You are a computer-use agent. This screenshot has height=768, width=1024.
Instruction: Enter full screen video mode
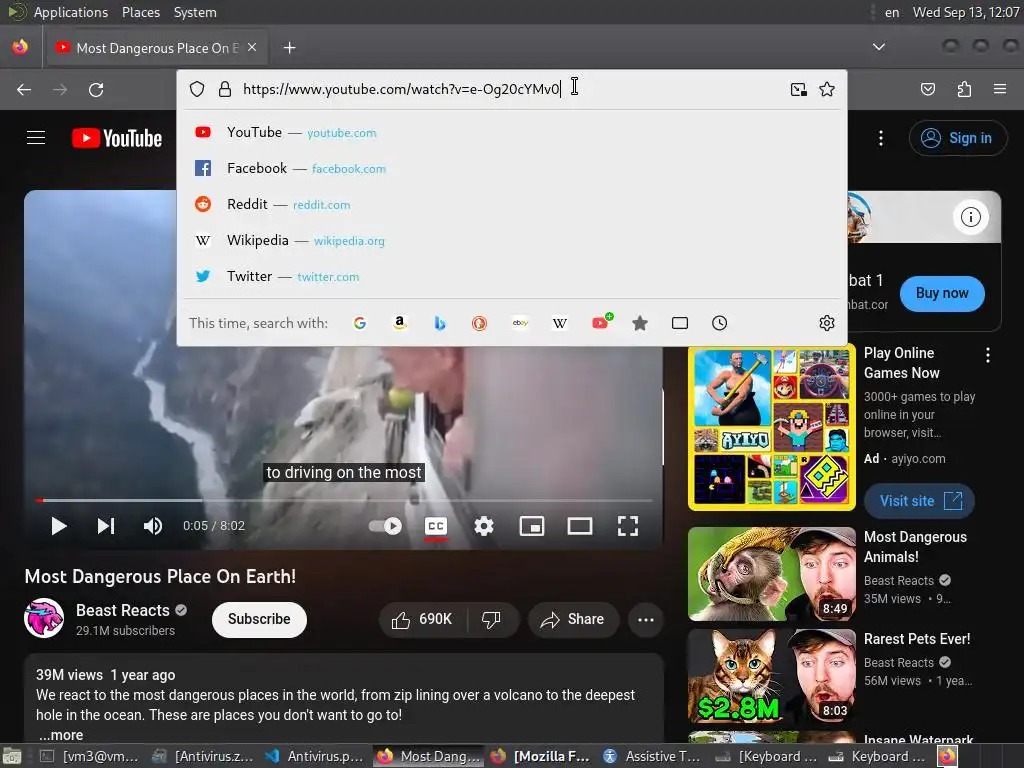pos(628,526)
